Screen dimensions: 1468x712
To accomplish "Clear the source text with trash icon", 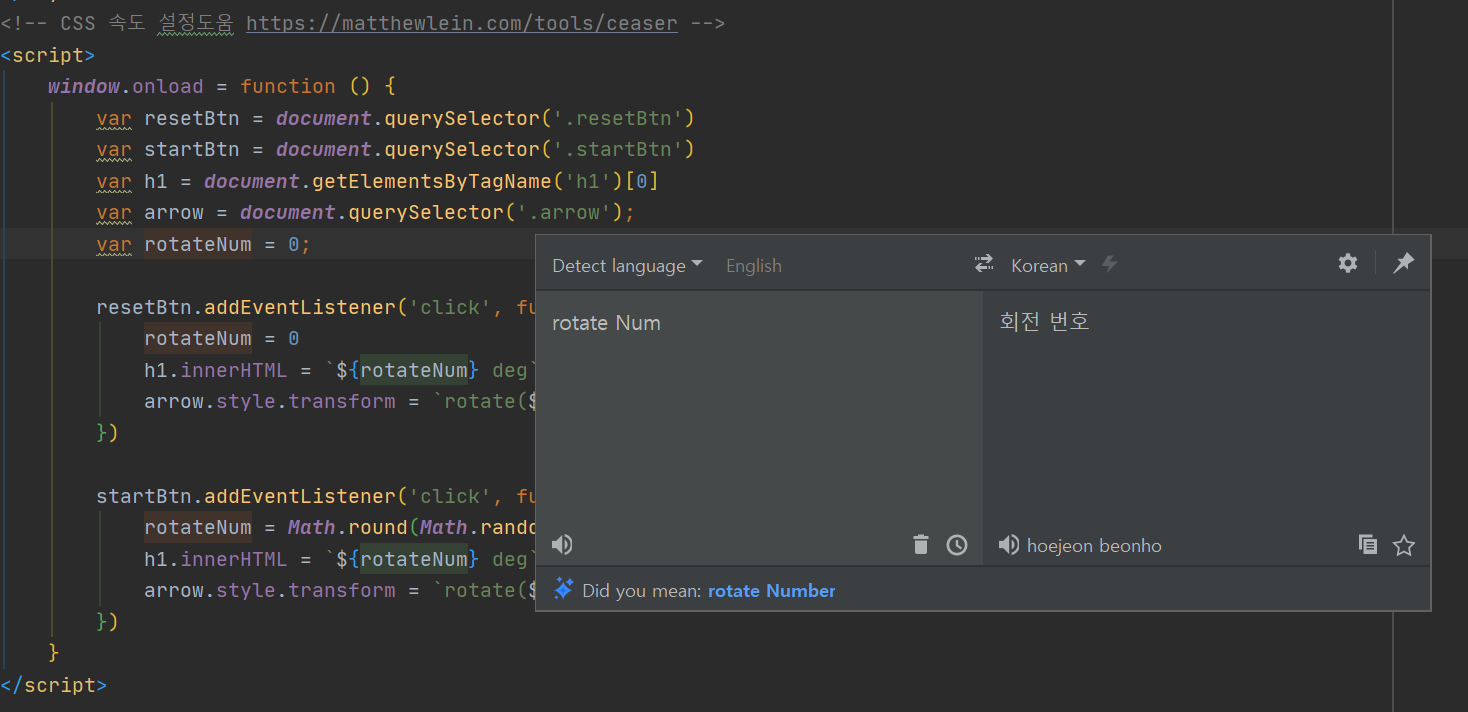I will (921, 545).
